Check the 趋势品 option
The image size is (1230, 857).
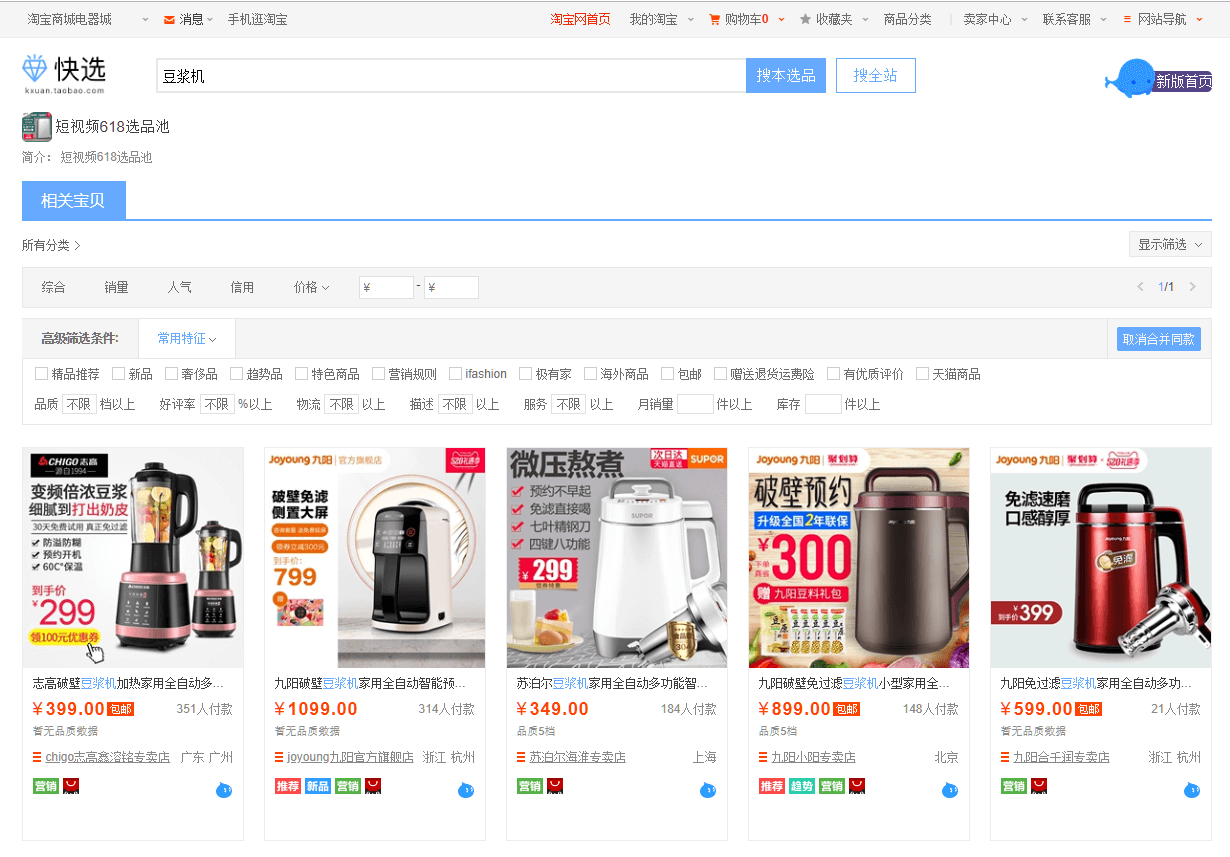(x=236, y=374)
